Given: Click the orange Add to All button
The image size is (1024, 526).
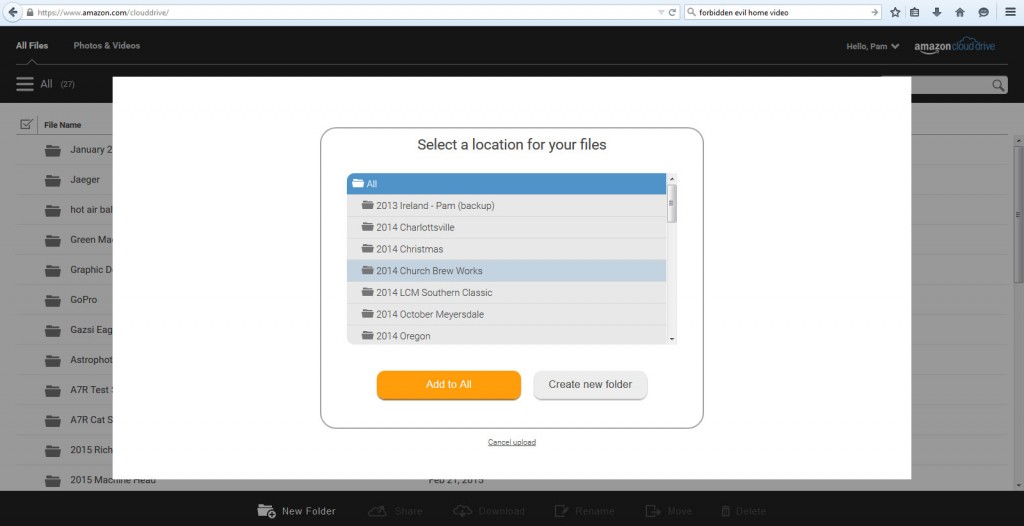Looking at the screenshot, I should tap(448, 385).
